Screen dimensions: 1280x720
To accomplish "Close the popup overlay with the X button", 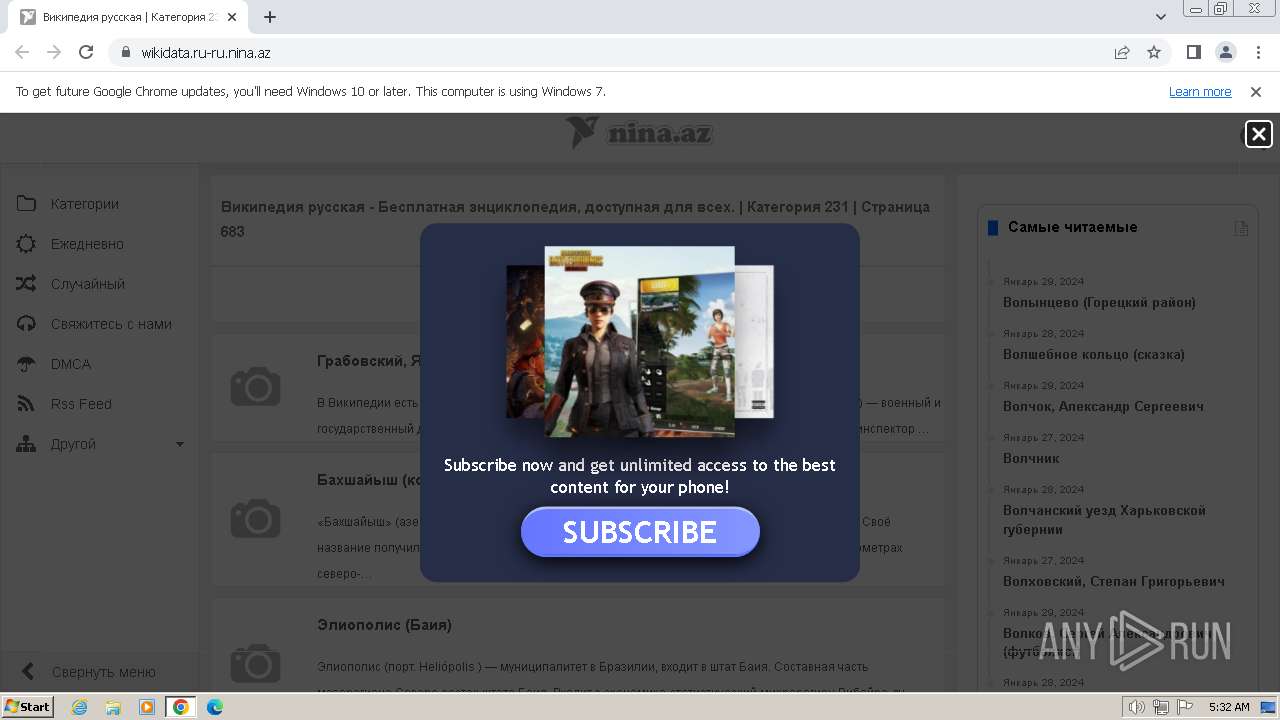I will click(1258, 134).
